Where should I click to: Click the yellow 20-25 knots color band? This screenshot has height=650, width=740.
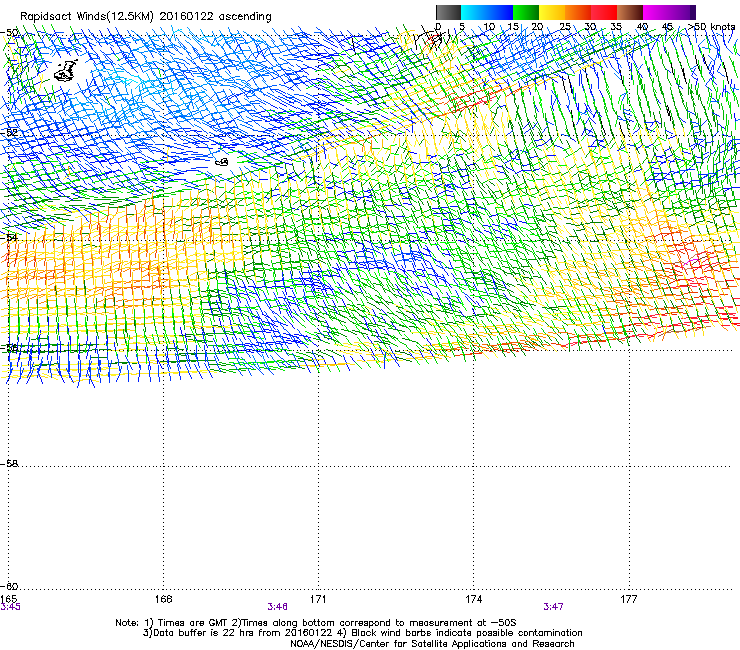click(x=552, y=12)
